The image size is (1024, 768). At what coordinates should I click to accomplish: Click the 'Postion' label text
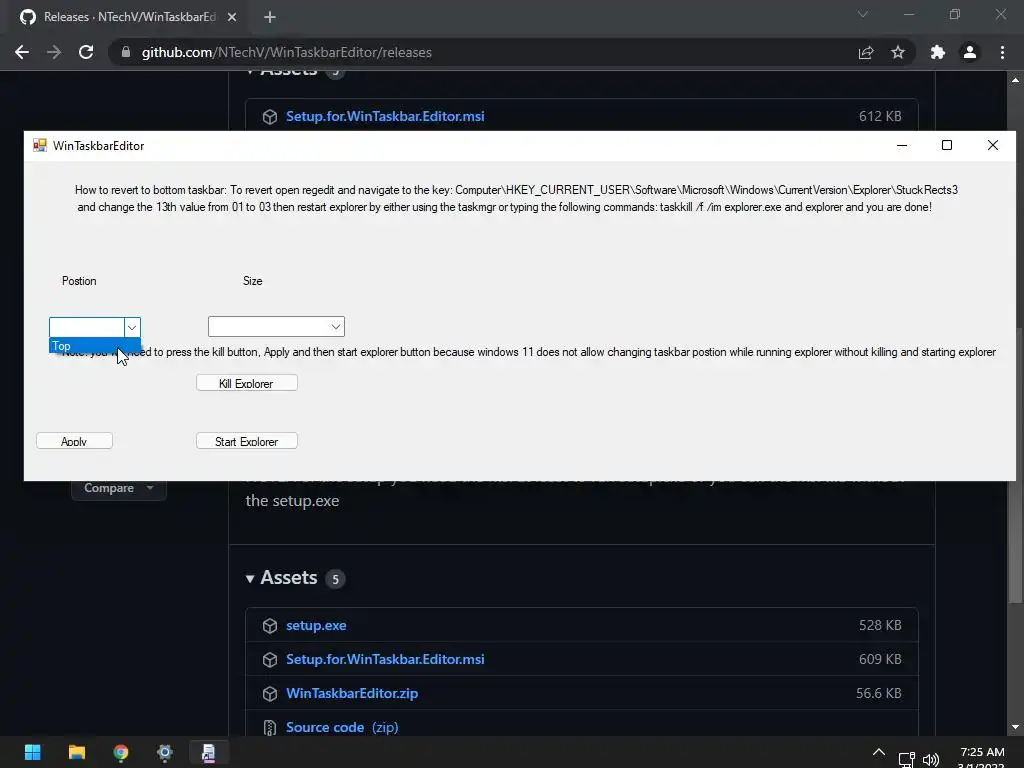click(x=79, y=281)
